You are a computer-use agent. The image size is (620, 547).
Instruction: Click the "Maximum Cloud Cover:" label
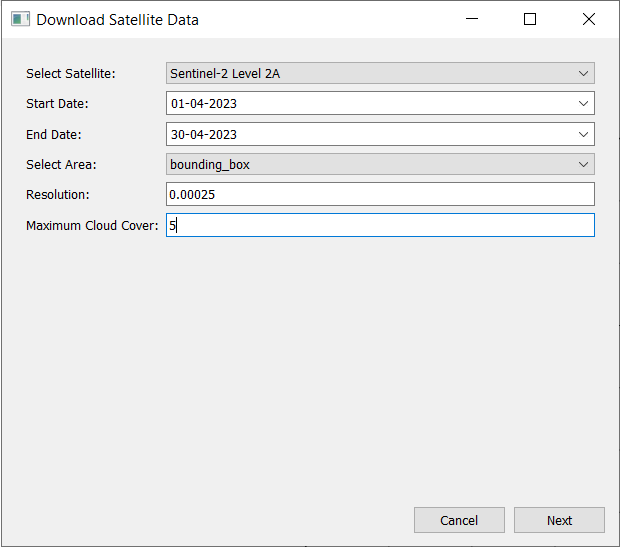point(92,225)
